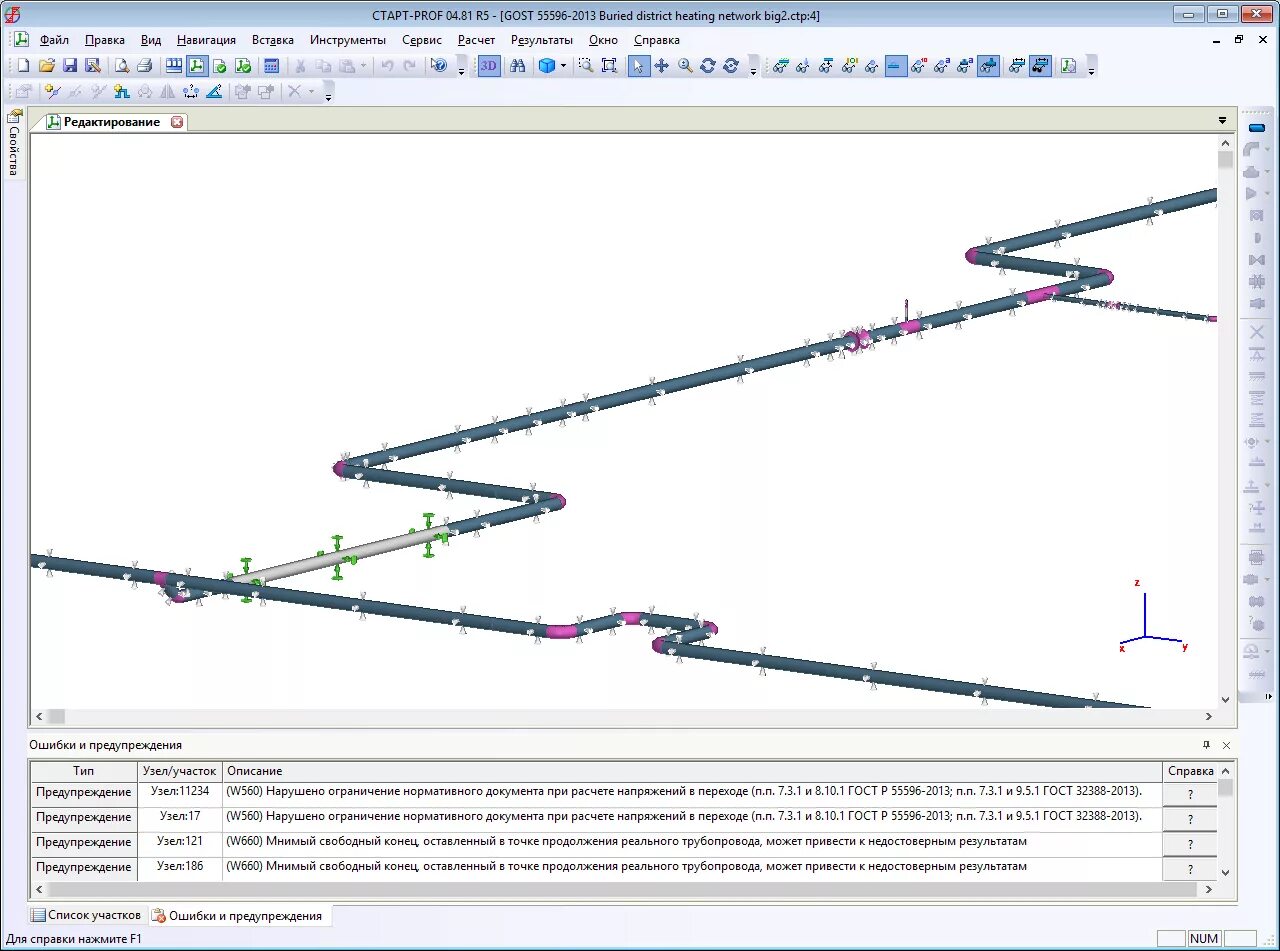Click the Save diskette icon

70,66
